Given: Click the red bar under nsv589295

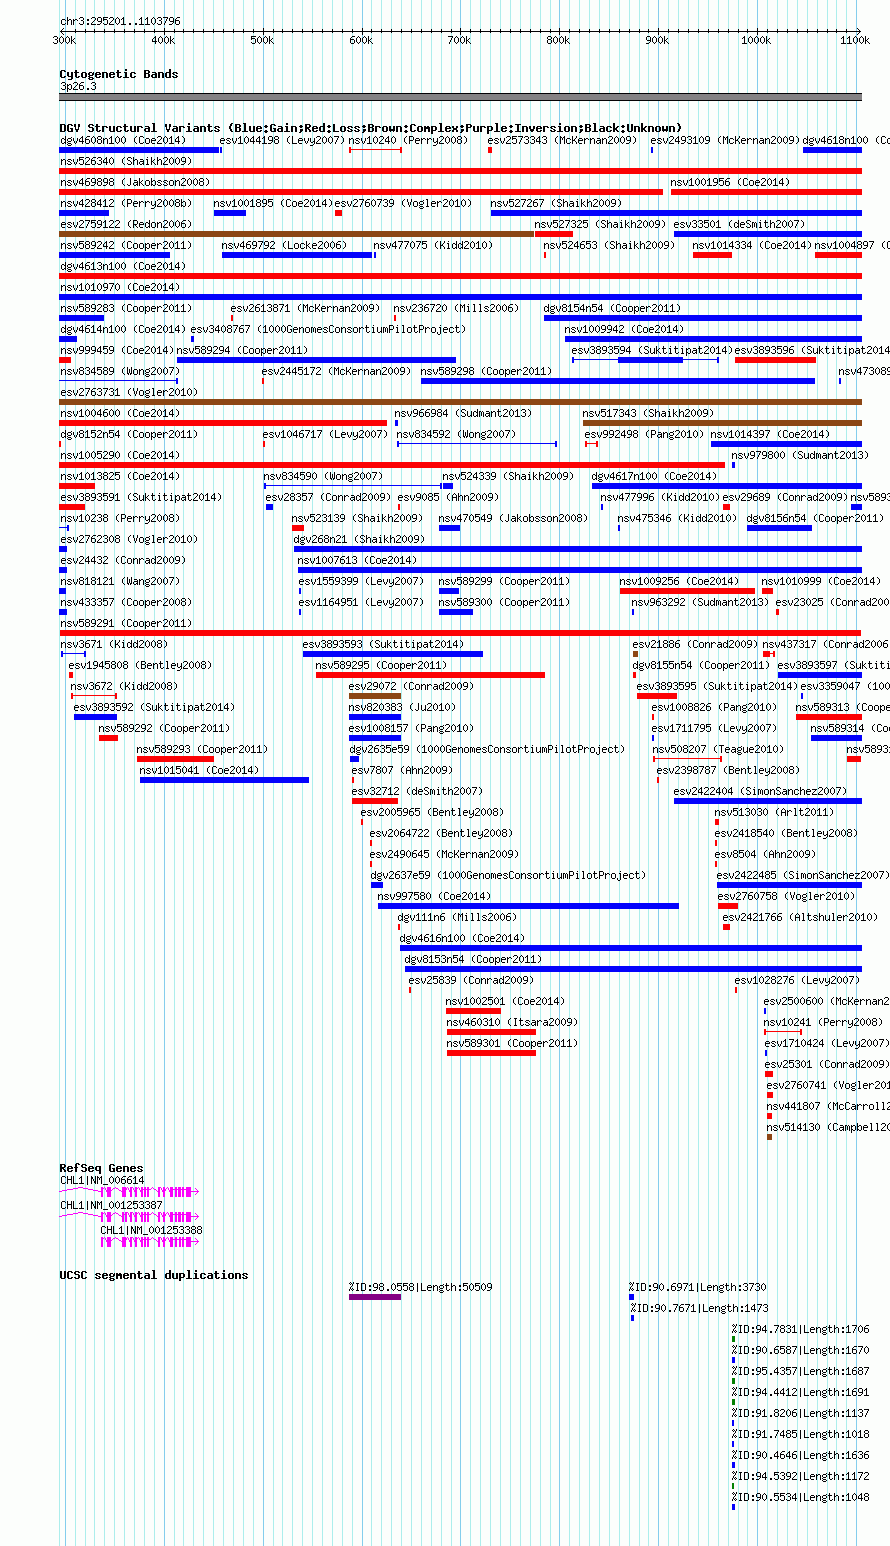Looking at the screenshot, I should point(430,675).
